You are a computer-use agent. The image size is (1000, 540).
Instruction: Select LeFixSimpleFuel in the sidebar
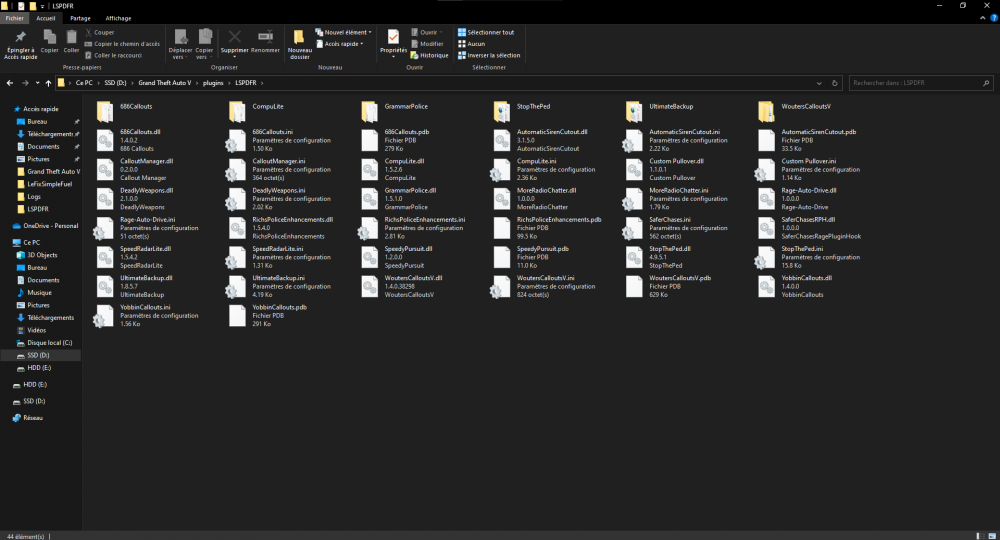coord(49,184)
